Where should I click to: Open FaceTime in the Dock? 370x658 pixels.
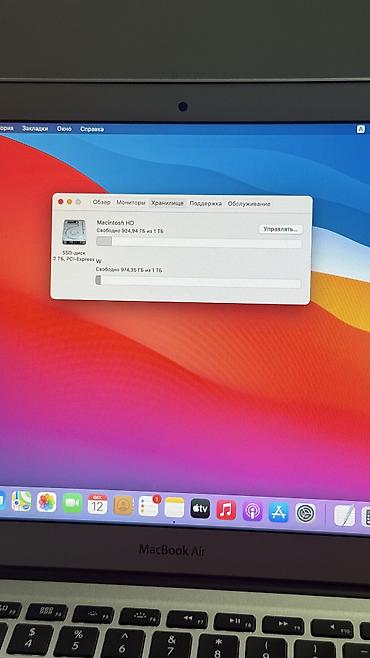tap(72, 503)
